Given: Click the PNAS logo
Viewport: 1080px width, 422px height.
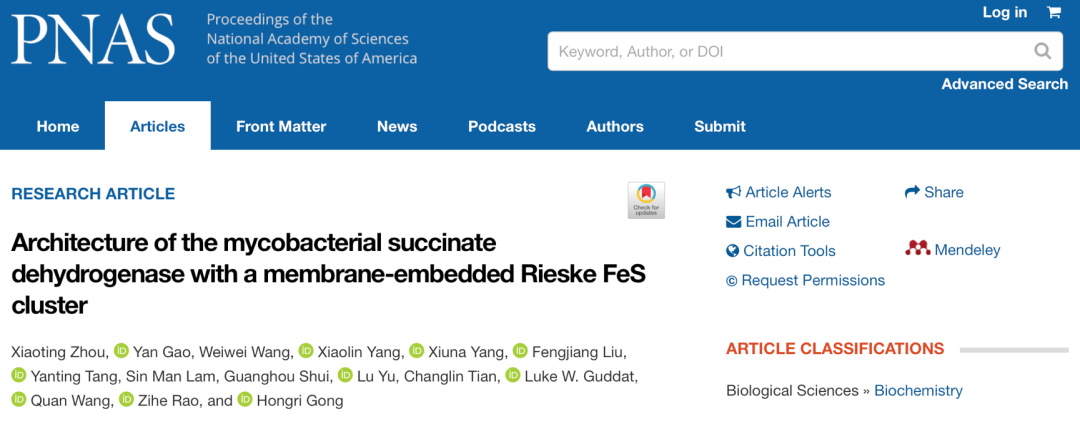Looking at the screenshot, I should [x=92, y=39].
